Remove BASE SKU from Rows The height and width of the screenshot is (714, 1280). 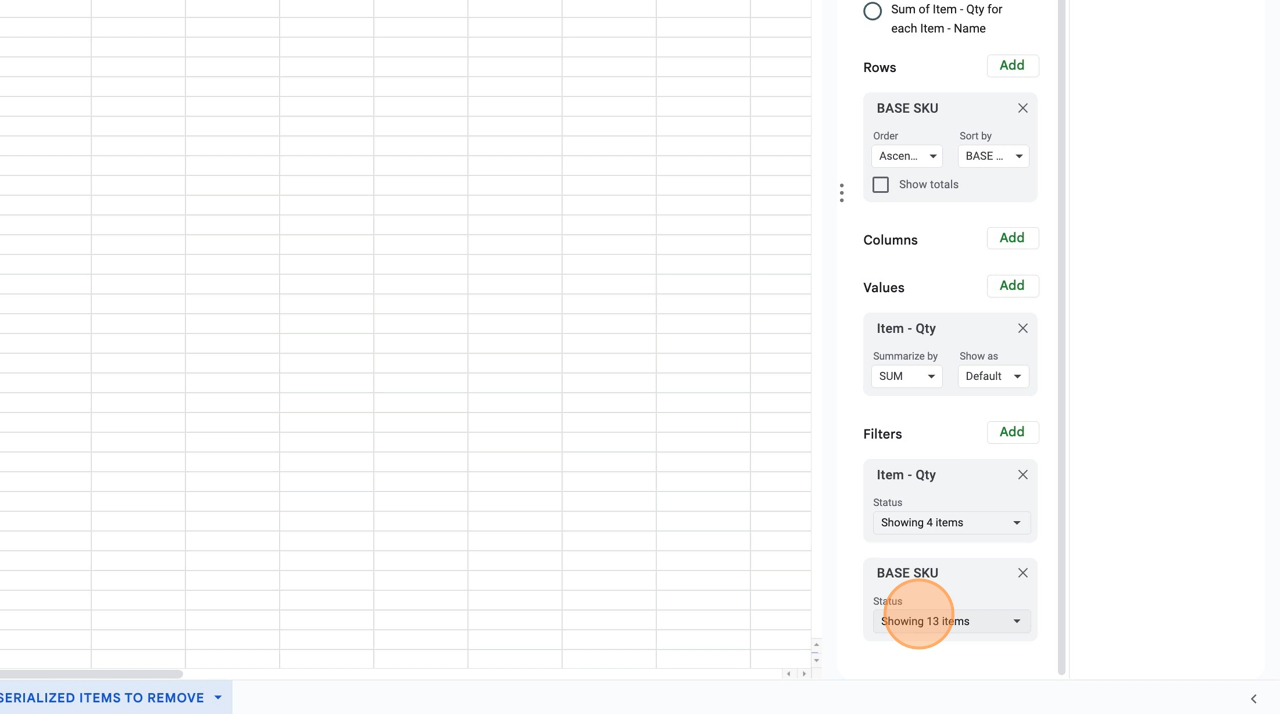coord(1022,108)
